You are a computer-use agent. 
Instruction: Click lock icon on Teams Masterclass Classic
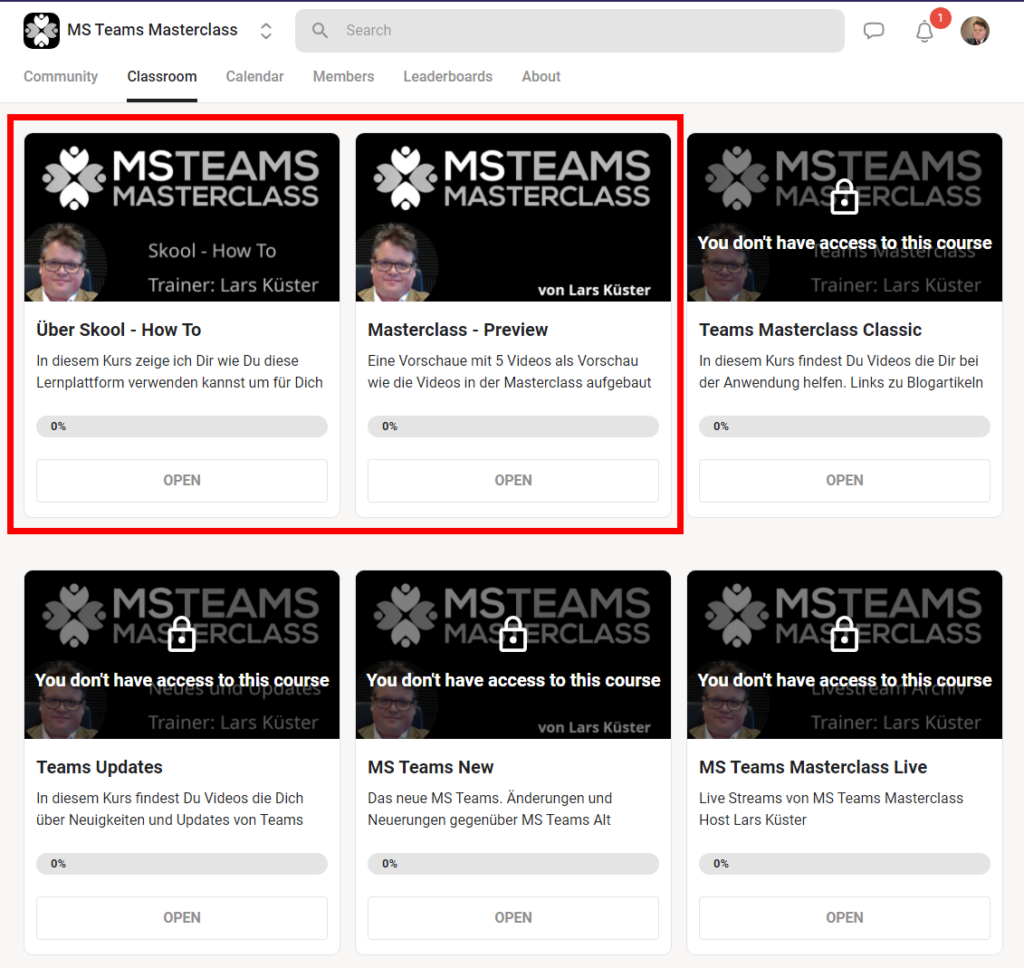pos(844,197)
